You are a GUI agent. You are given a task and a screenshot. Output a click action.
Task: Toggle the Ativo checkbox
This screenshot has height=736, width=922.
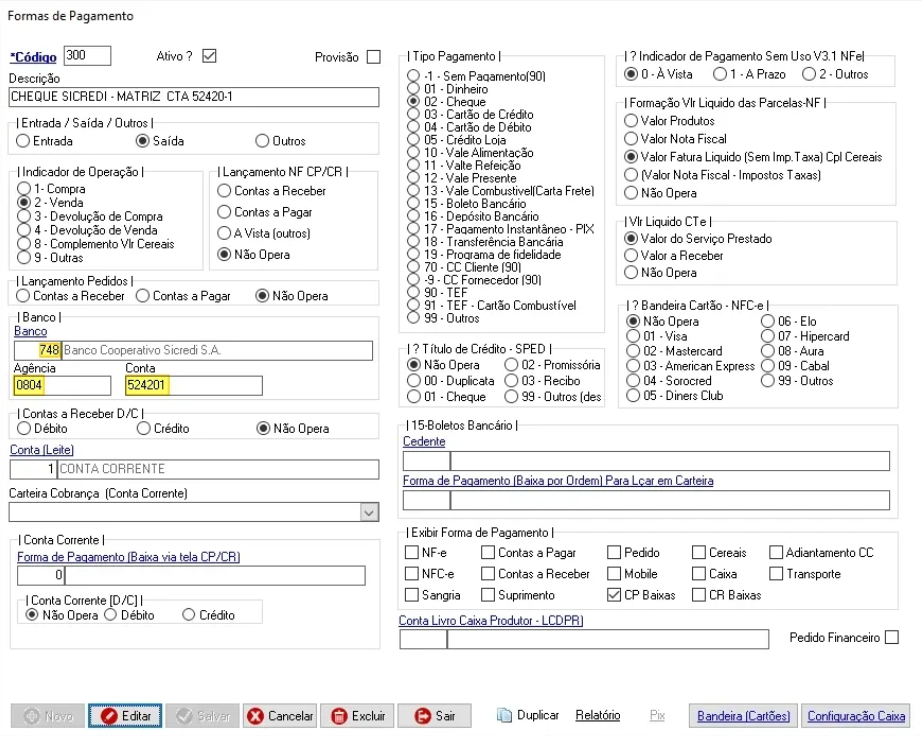[209, 56]
